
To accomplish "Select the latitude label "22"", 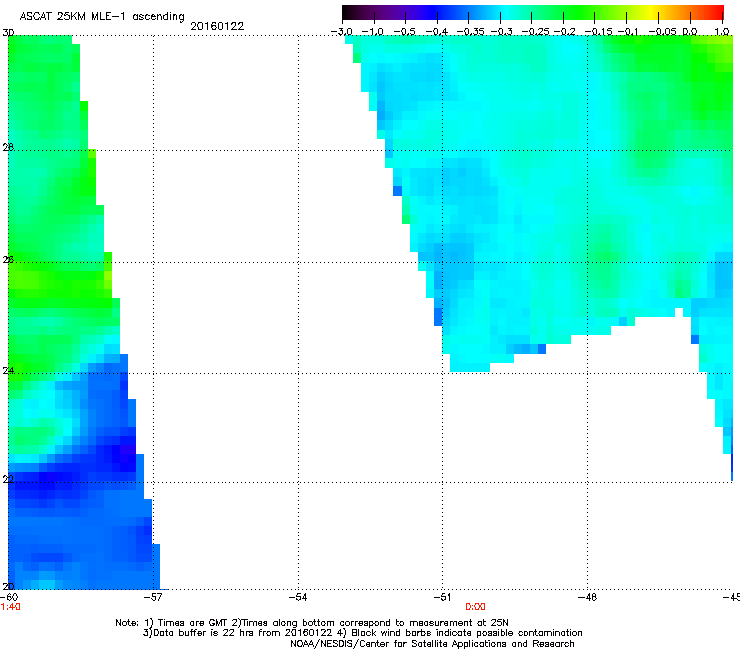I will (x=8, y=479).
